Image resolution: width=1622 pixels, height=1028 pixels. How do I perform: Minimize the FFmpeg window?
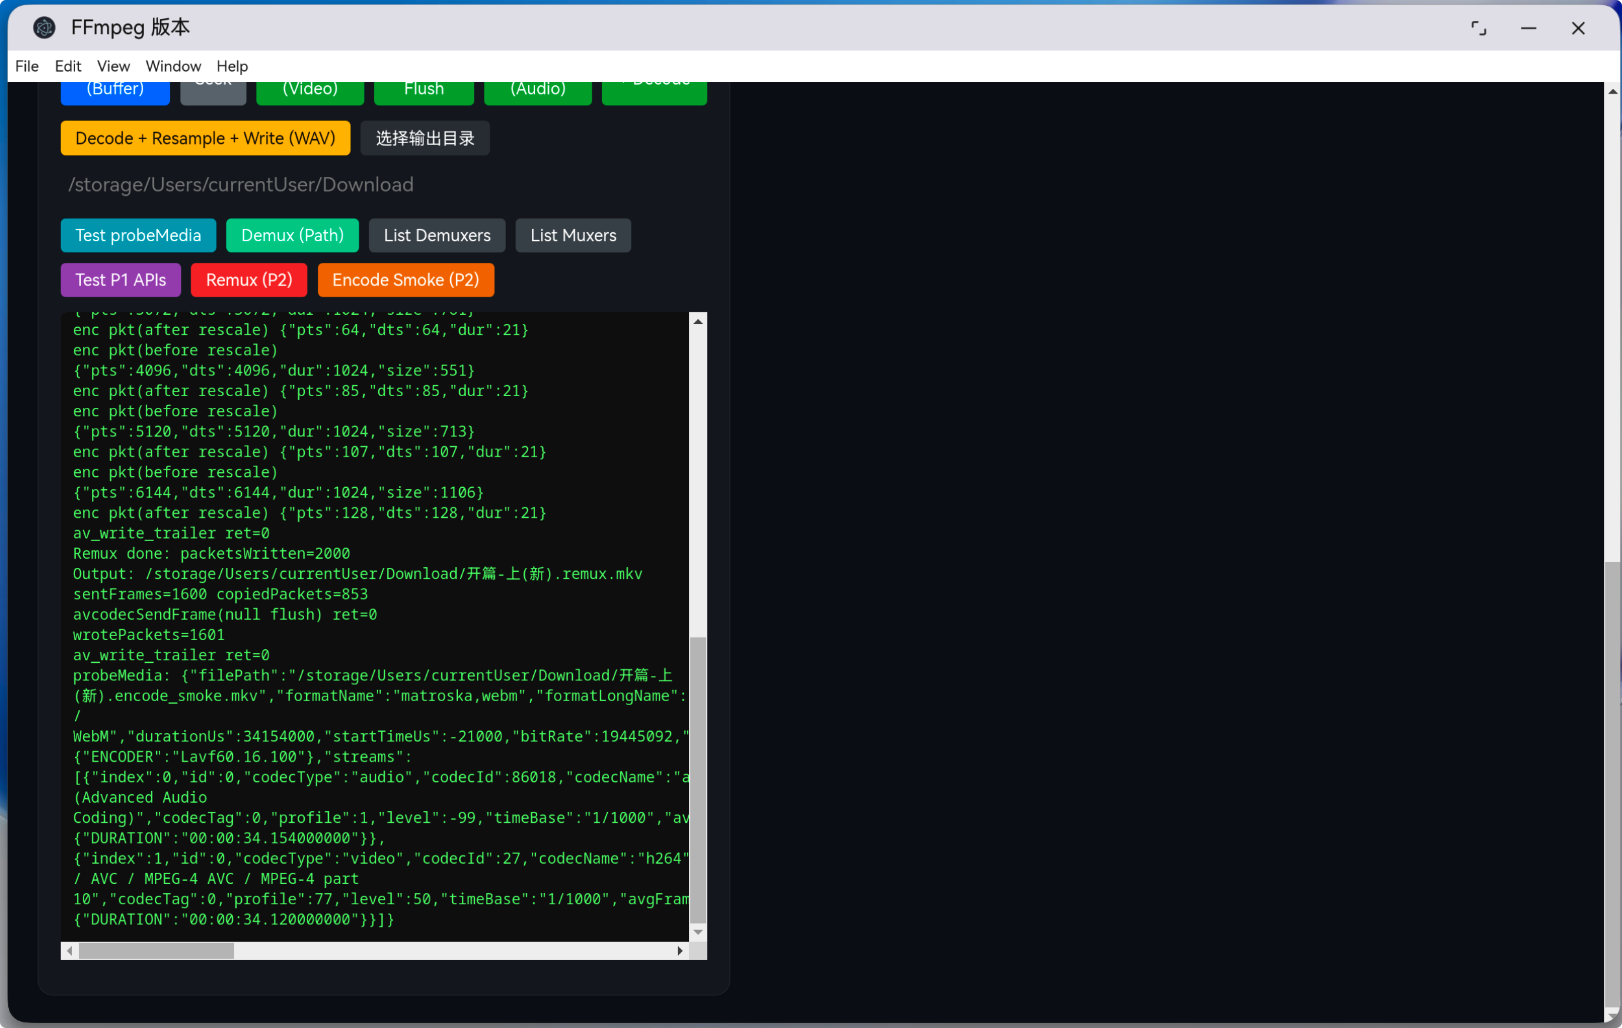(1529, 28)
